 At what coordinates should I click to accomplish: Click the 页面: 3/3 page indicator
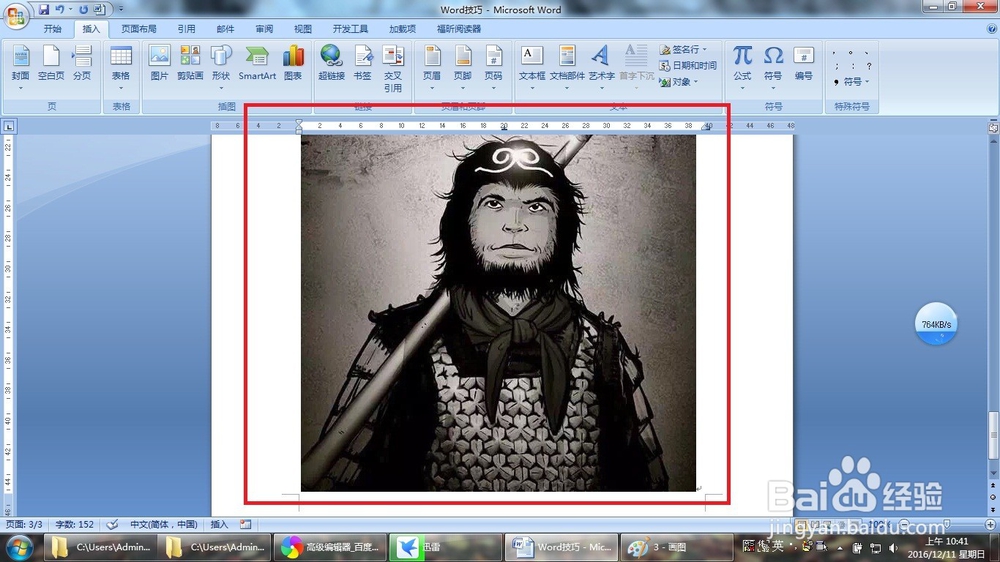click(x=24, y=524)
